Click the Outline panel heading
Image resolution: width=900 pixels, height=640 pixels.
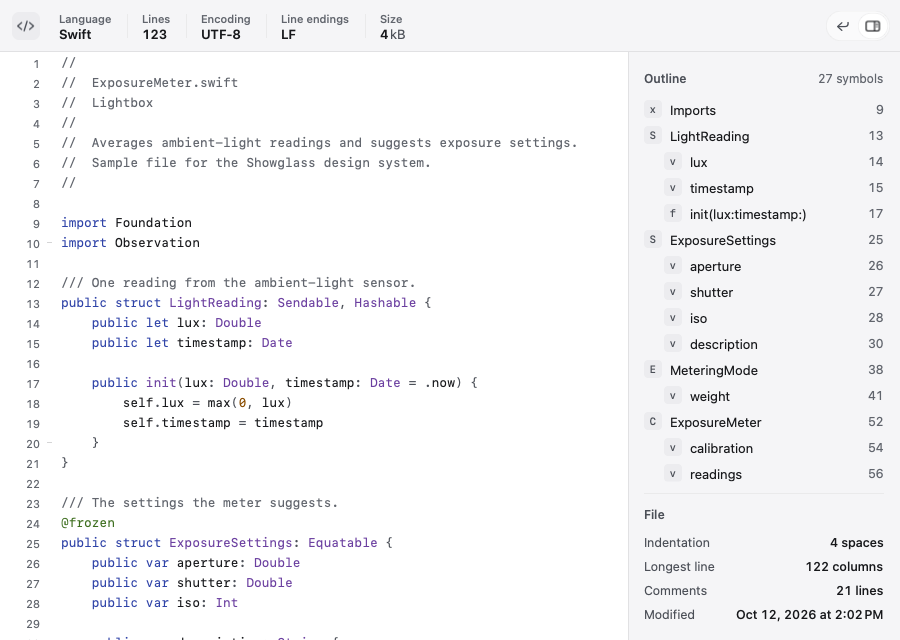coord(665,79)
